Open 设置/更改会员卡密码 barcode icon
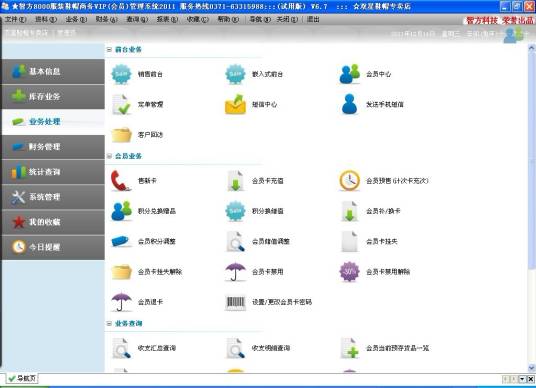Viewport: 536px width, 388px height. coord(235,302)
